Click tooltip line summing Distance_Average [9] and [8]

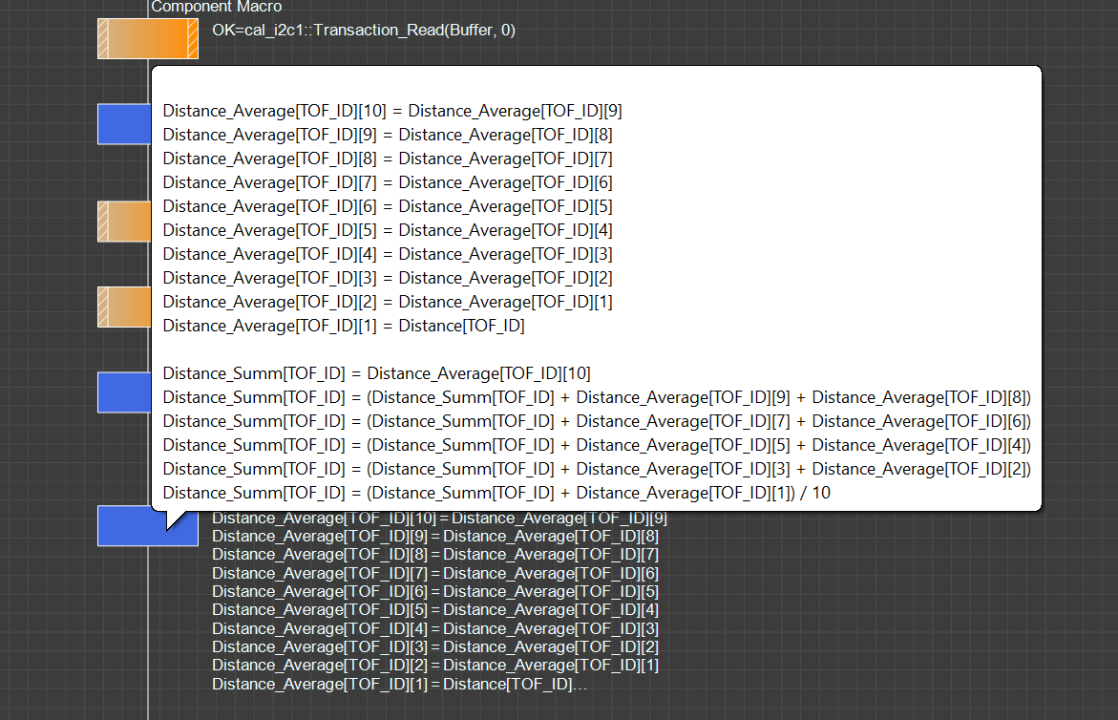pos(596,398)
